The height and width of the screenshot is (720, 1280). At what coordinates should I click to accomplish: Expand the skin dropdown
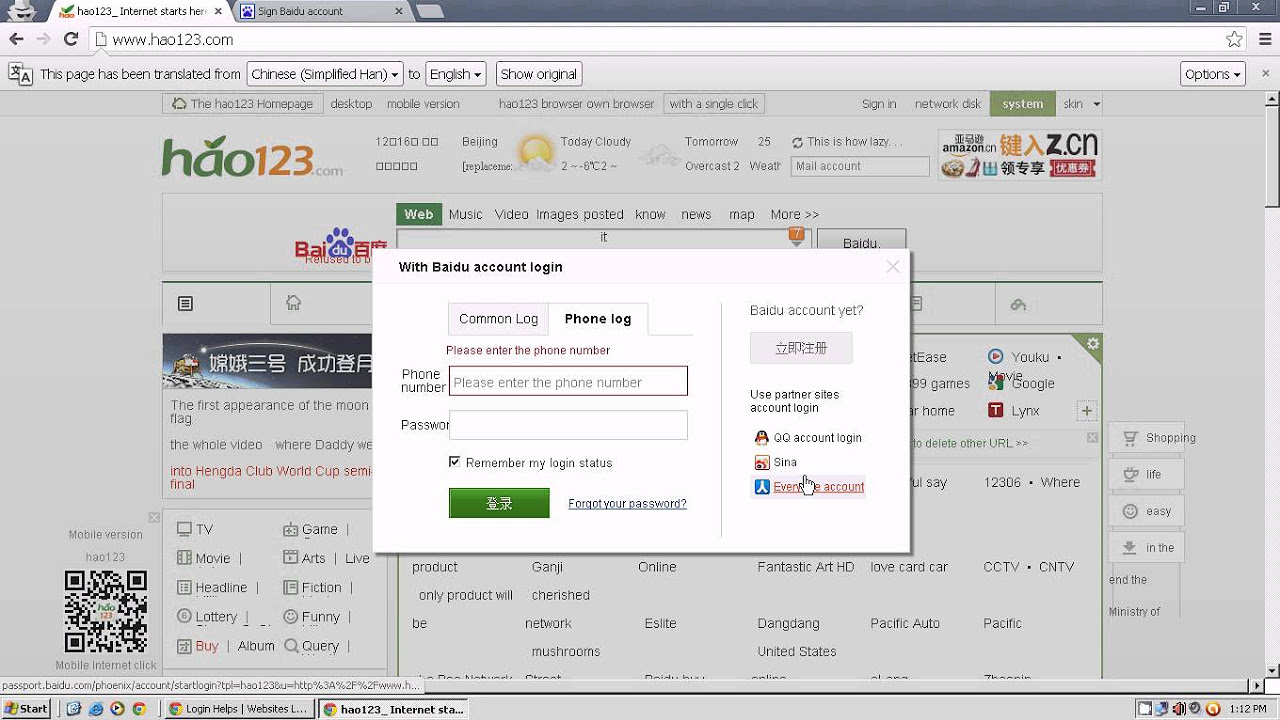click(1082, 103)
